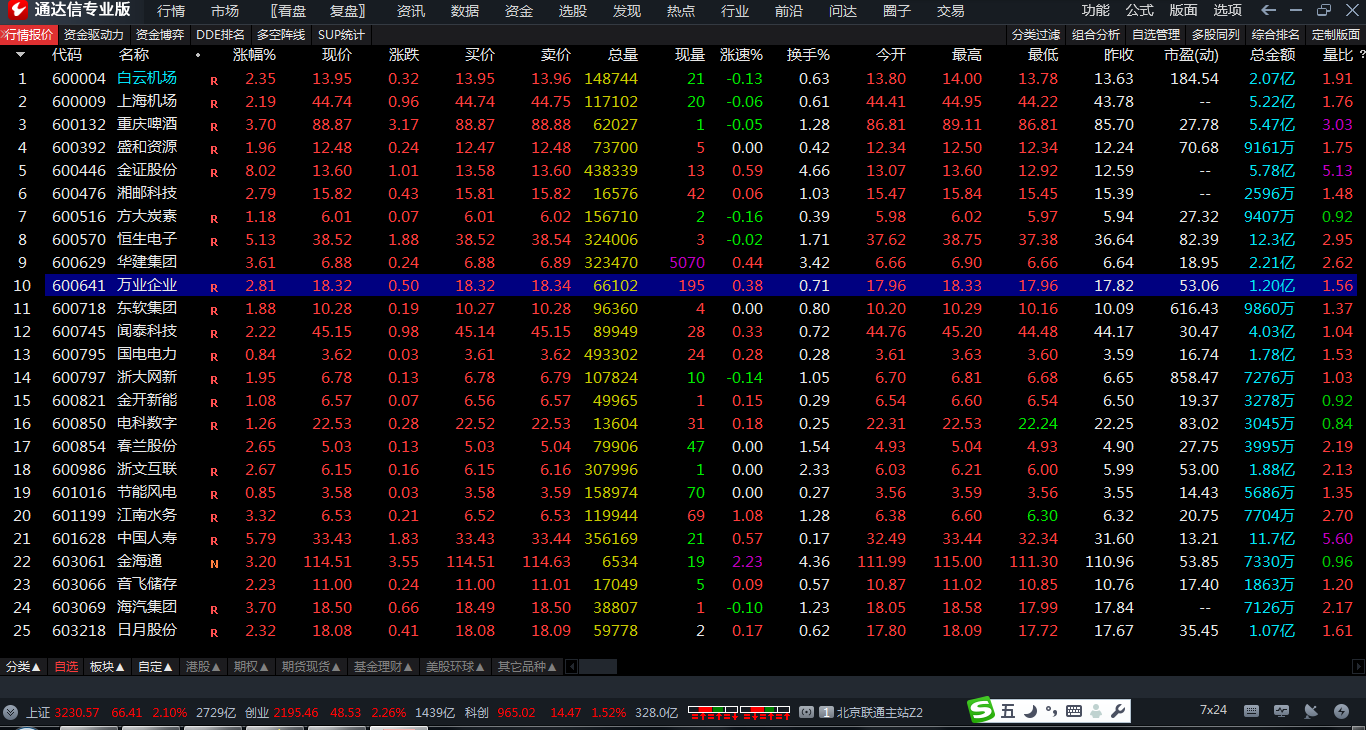Viewport: 1366px width, 730px height.
Task: Toggle the Sogou punctuation mode icon
Action: tap(1051, 711)
